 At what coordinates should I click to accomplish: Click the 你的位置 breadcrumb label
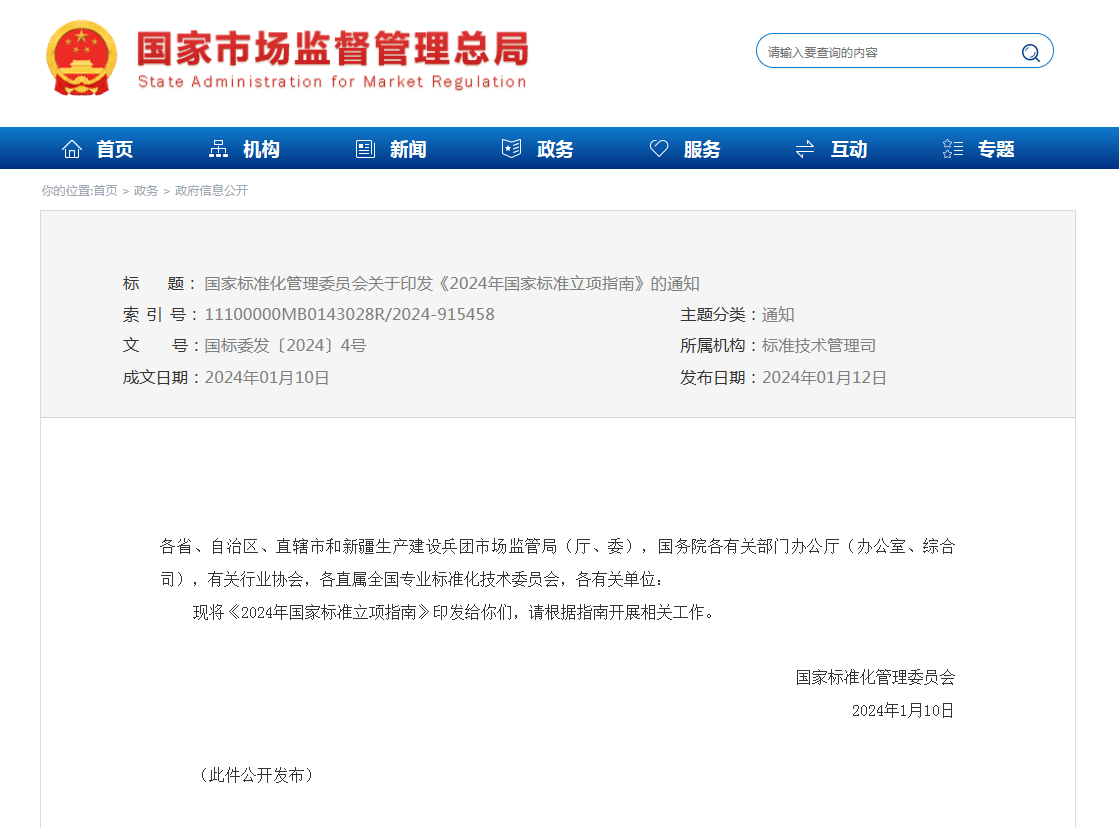point(67,191)
